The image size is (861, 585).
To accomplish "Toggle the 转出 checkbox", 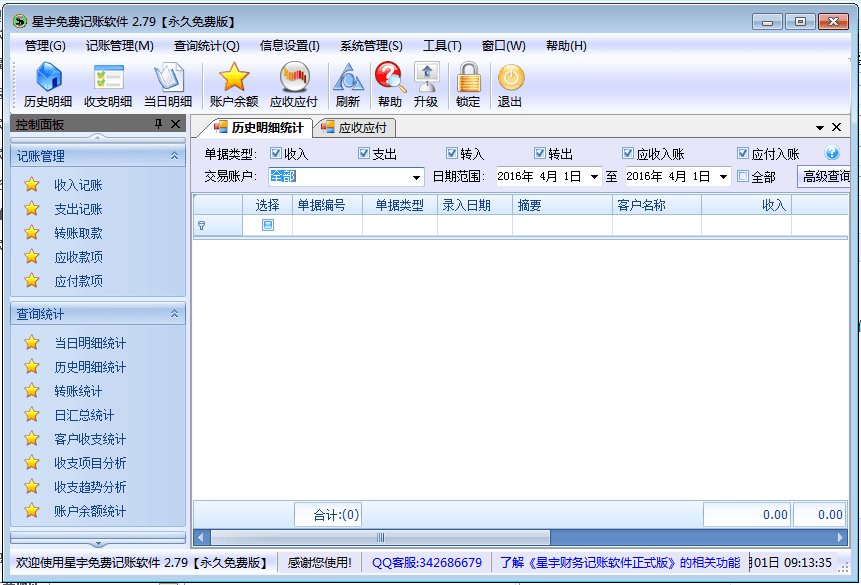I will [540, 154].
